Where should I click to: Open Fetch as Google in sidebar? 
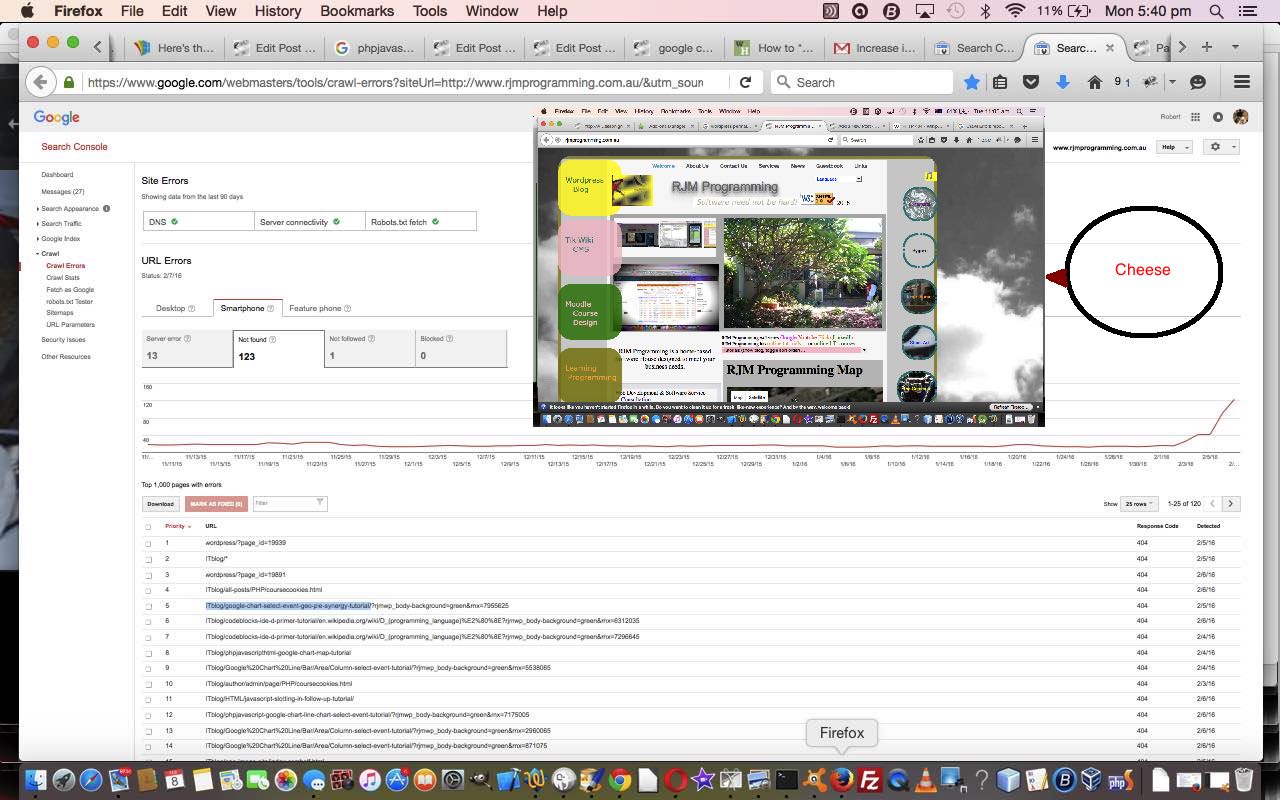70,290
